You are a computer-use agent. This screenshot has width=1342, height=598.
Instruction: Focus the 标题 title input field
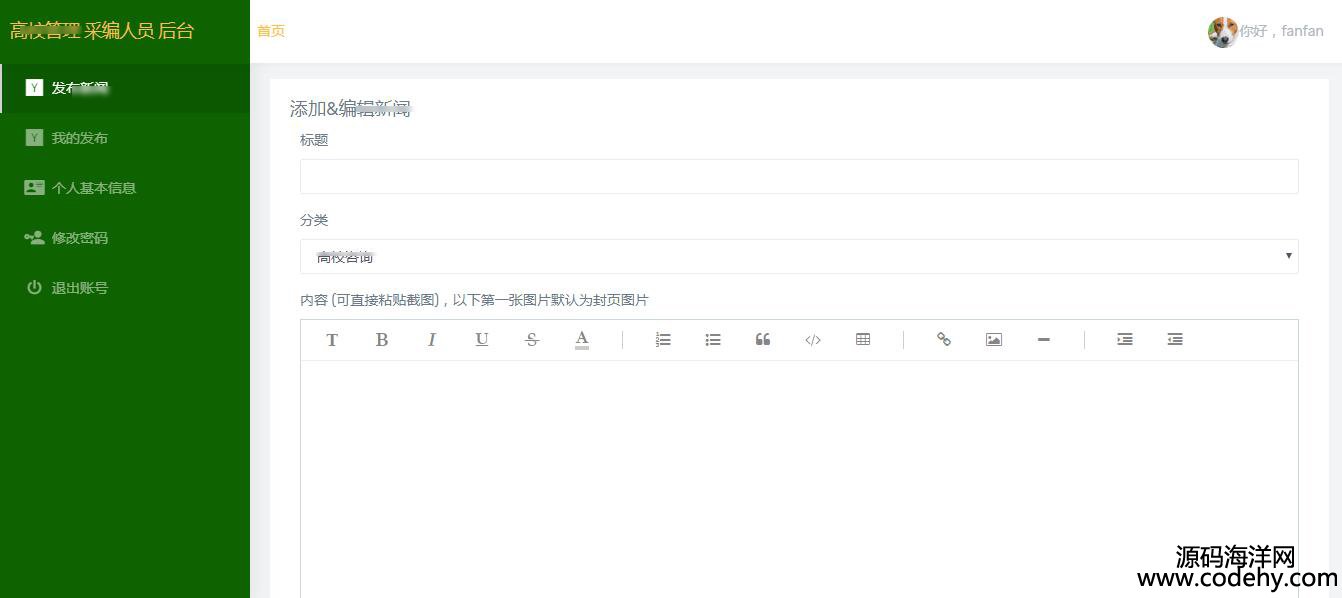point(799,176)
